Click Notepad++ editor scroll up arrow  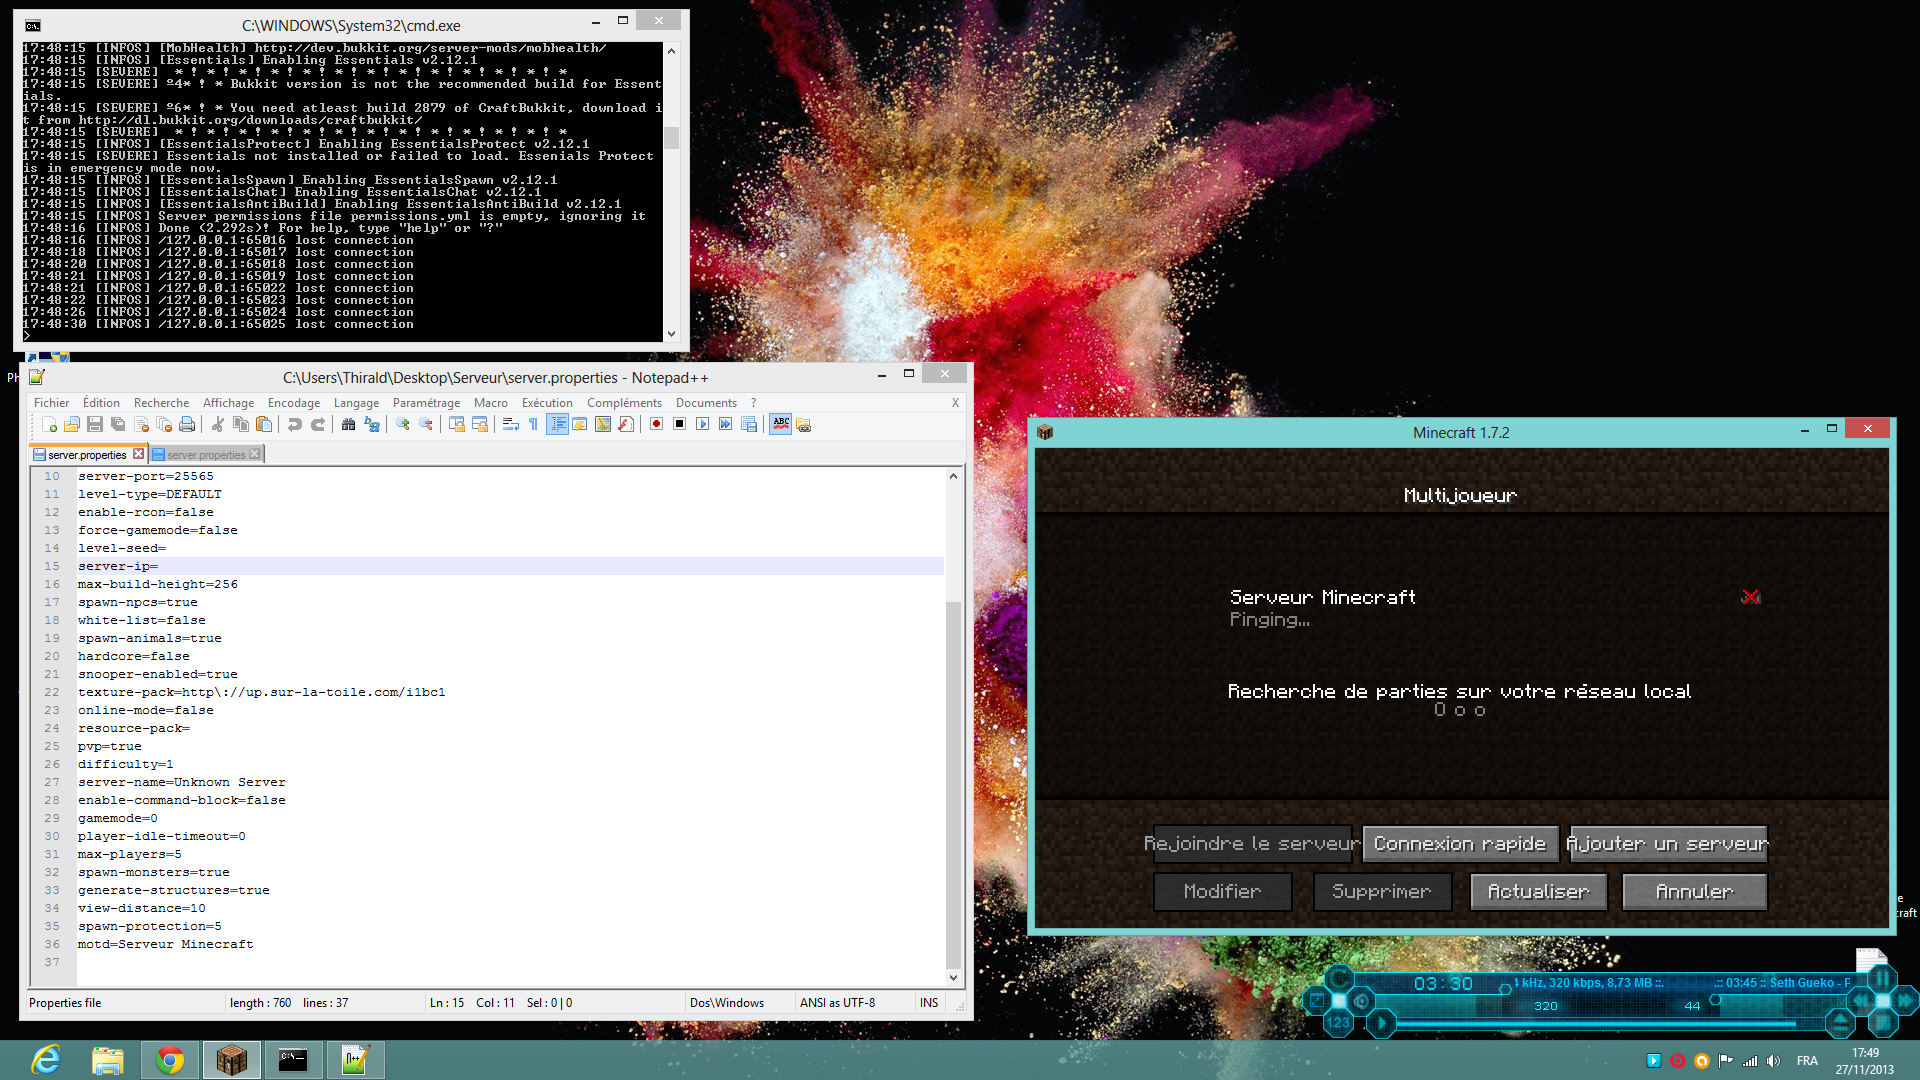(x=953, y=476)
